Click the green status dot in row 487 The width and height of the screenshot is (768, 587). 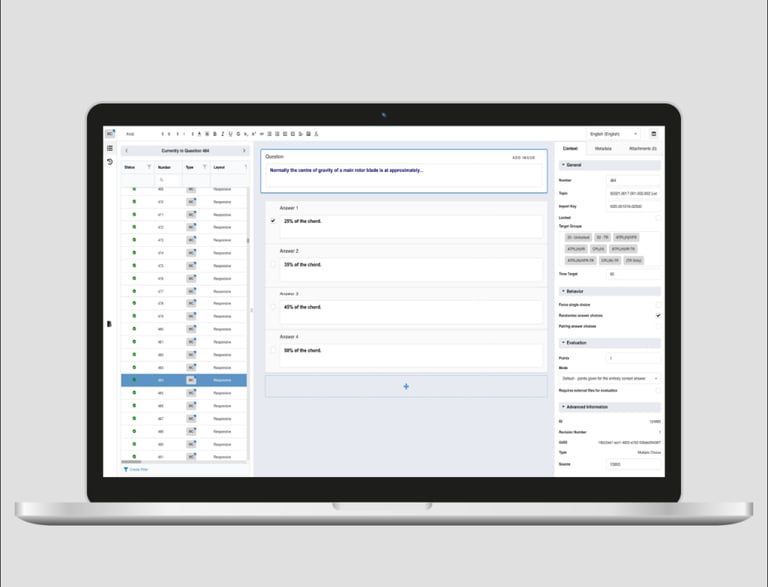point(134,418)
